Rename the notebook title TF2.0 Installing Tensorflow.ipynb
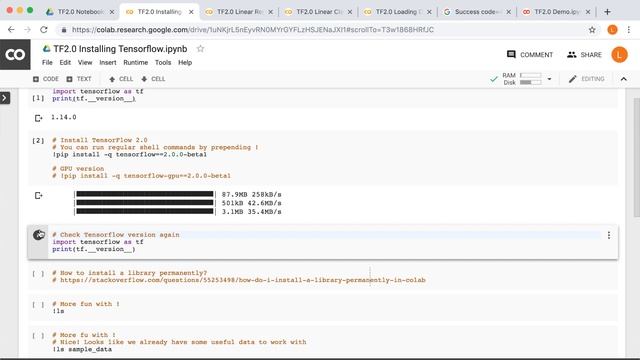The width and height of the screenshot is (640, 360). pyautogui.click(x=120, y=49)
